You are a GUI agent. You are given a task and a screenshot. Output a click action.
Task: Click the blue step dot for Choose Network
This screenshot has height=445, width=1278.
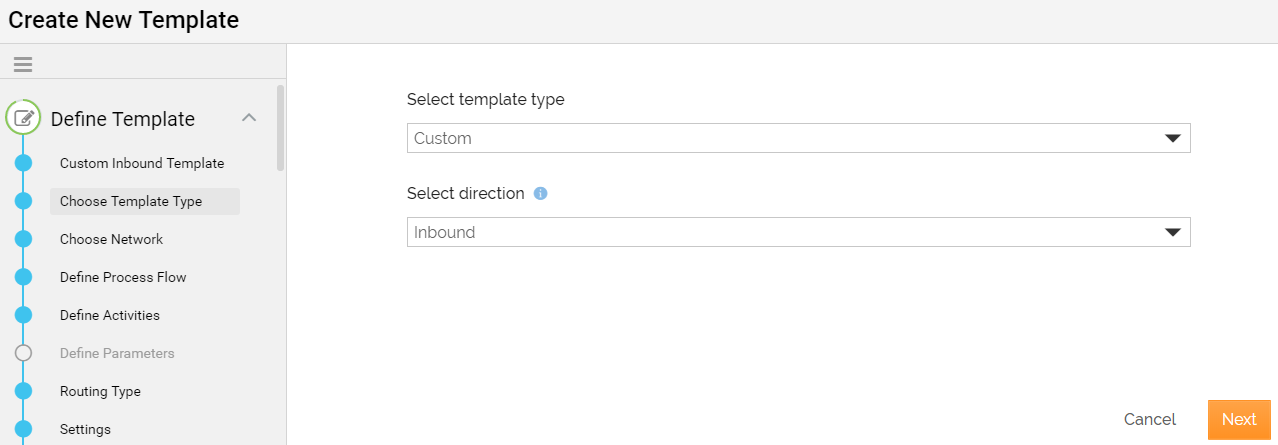click(24, 239)
